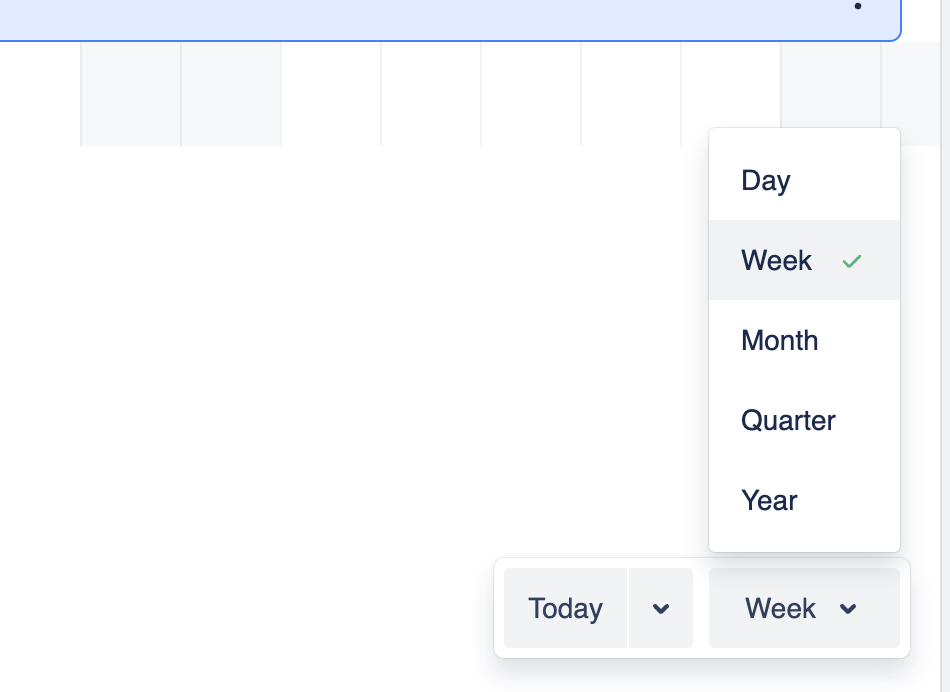This screenshot has width=950, height=692.
Task: Expand the arrow next to Today
Action: (661, 609)
